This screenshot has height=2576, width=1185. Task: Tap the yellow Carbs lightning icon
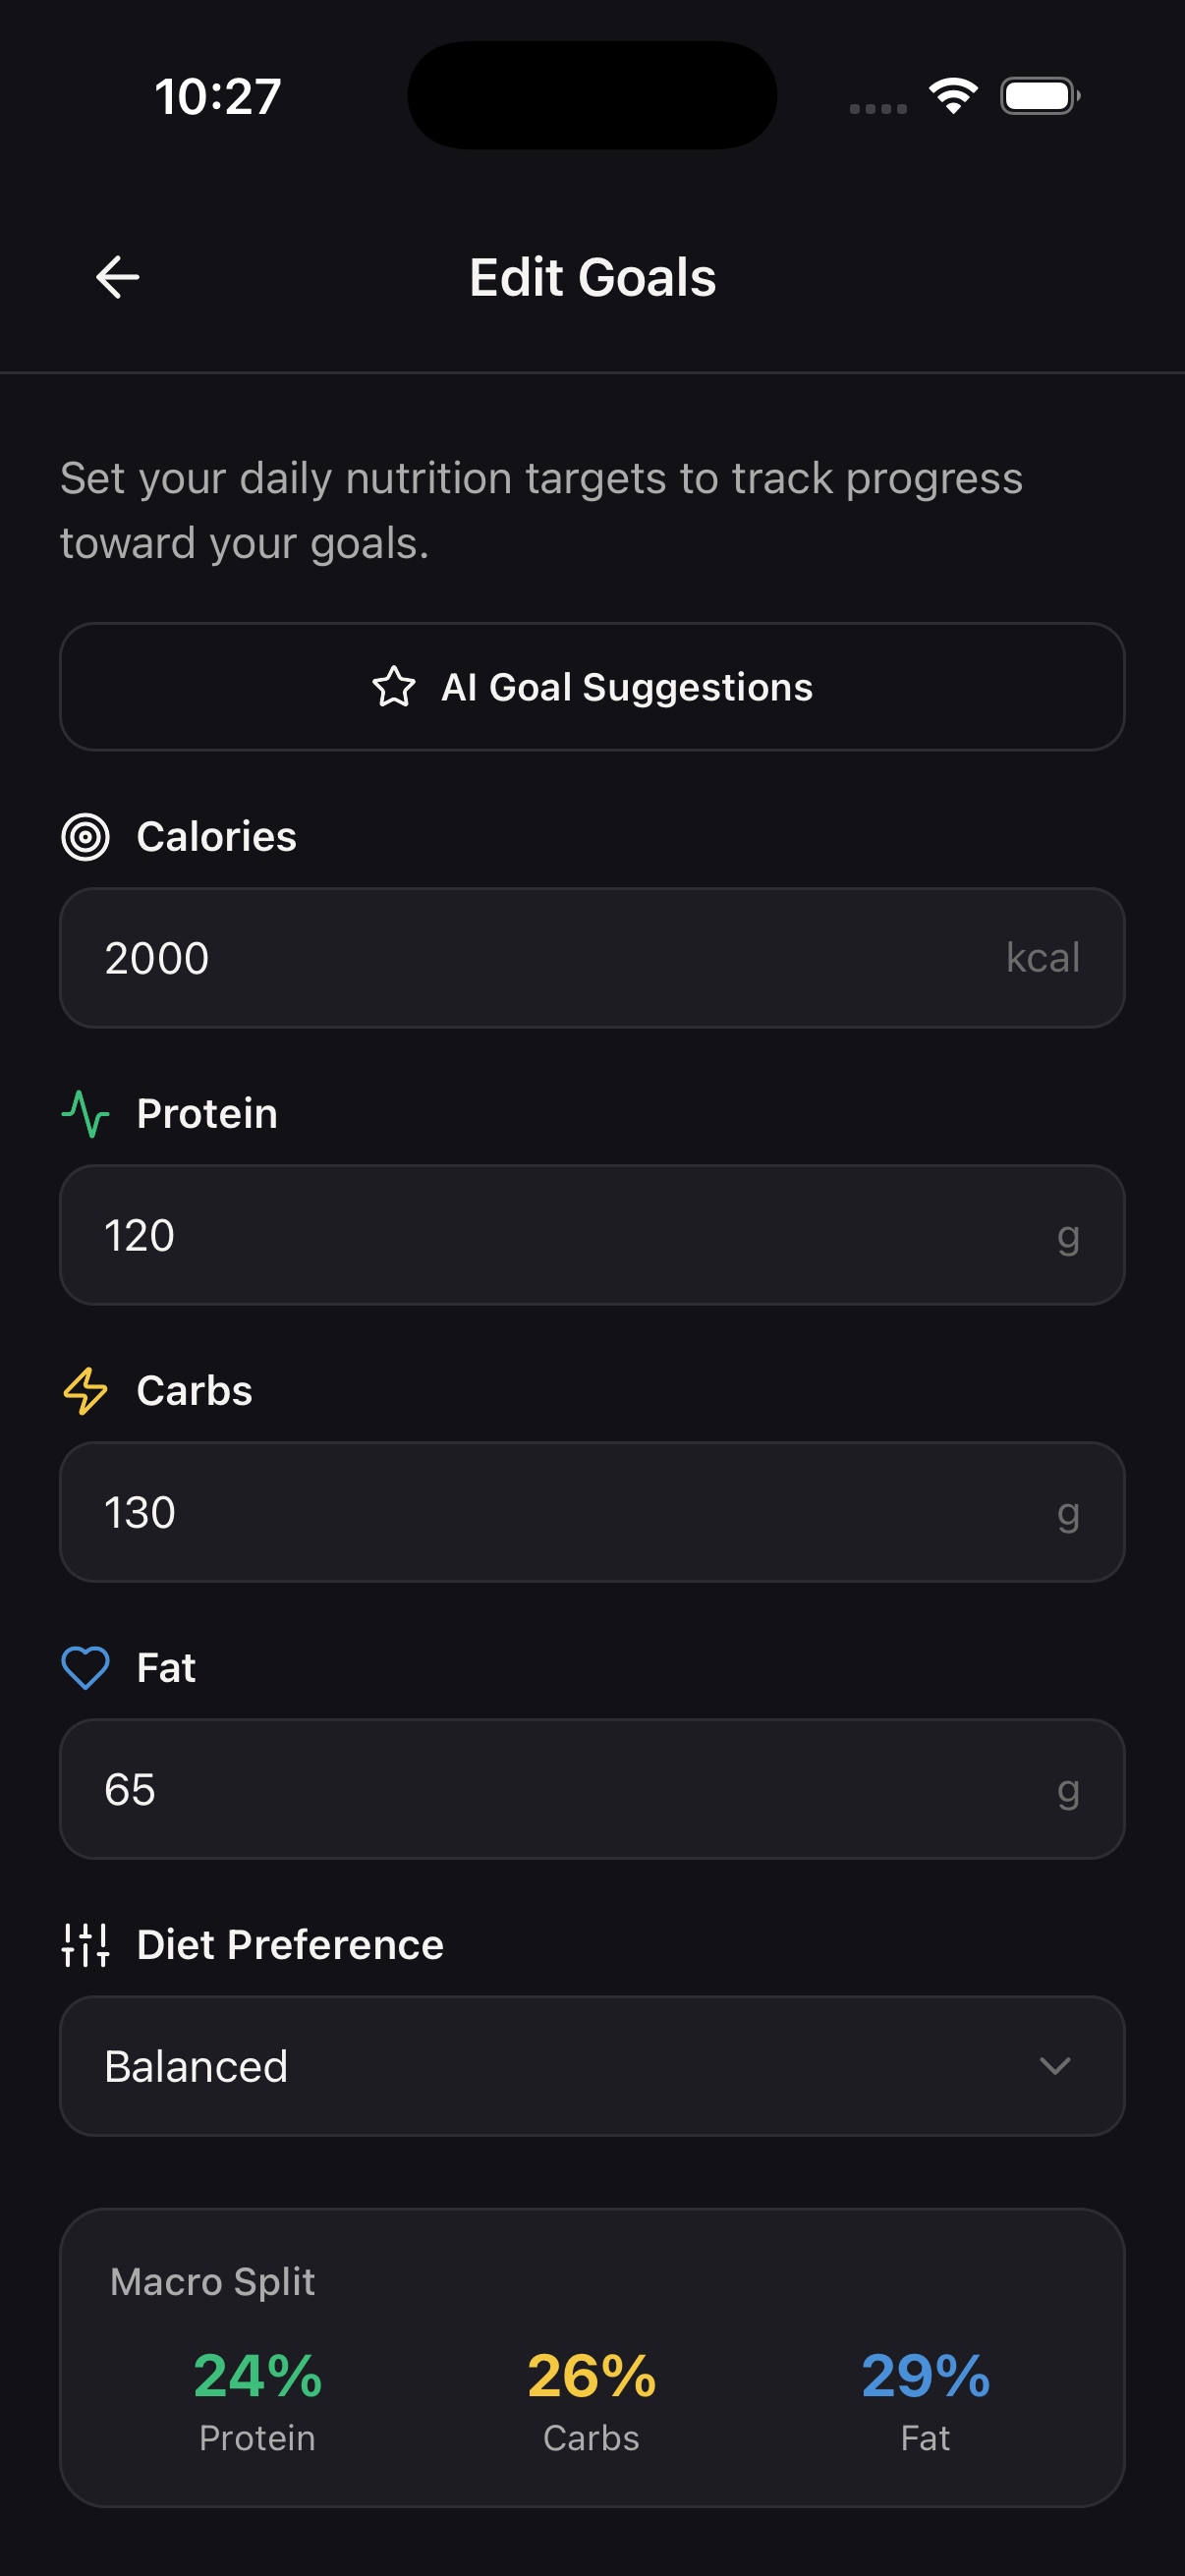[86, 1391]
